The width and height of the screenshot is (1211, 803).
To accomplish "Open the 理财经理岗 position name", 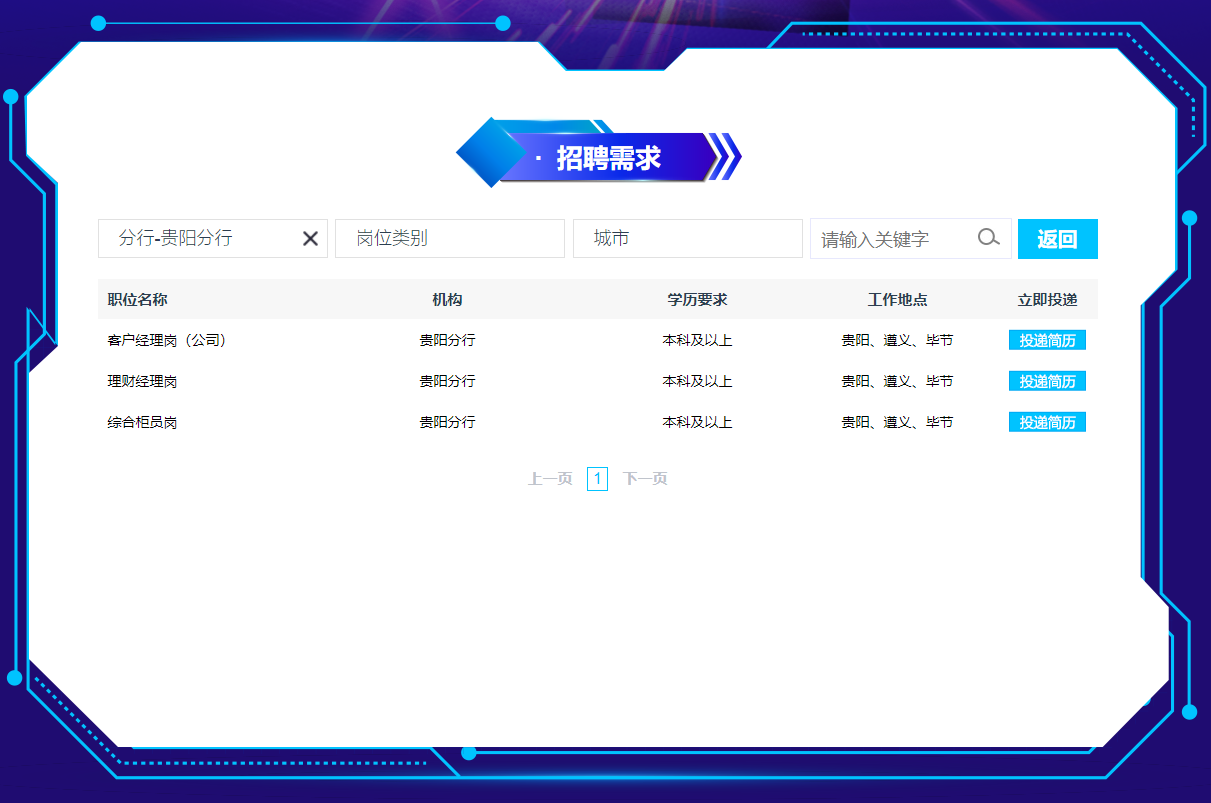I will [142, 381].
